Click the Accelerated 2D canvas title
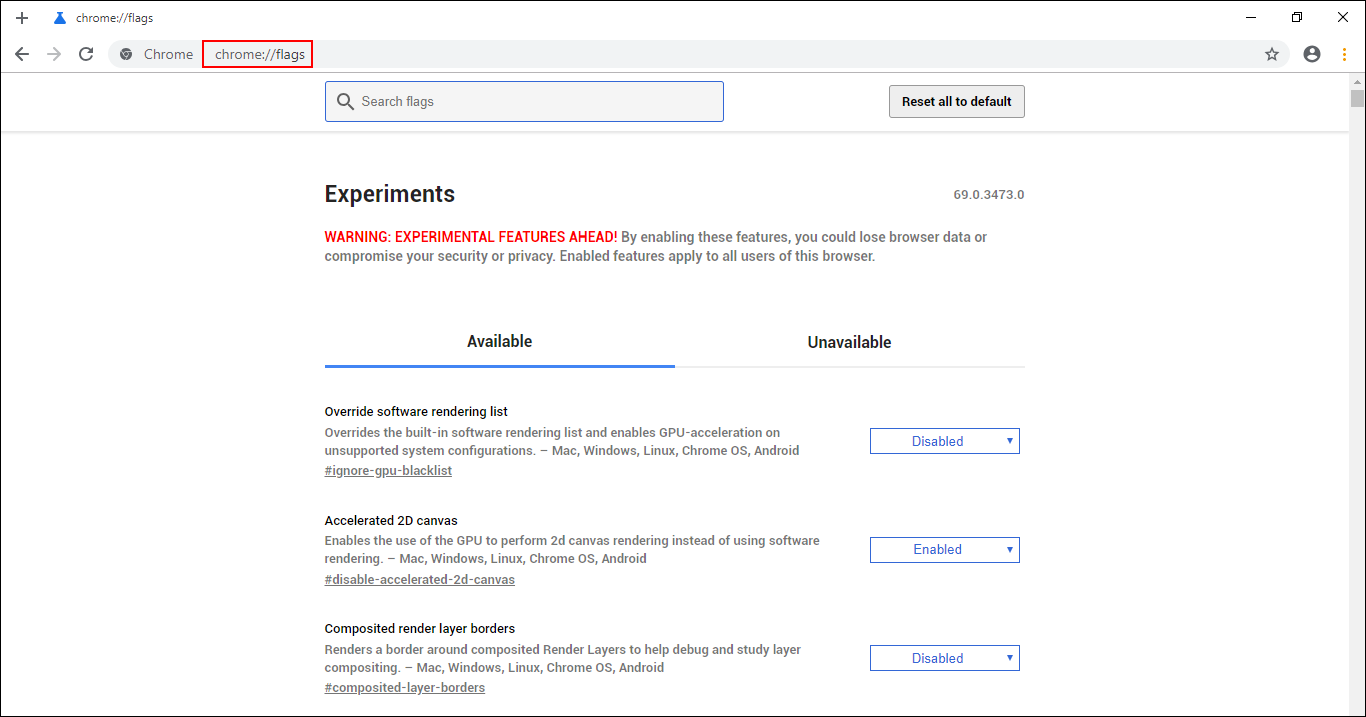This screenshot has width=1366, height=717. 391,520
